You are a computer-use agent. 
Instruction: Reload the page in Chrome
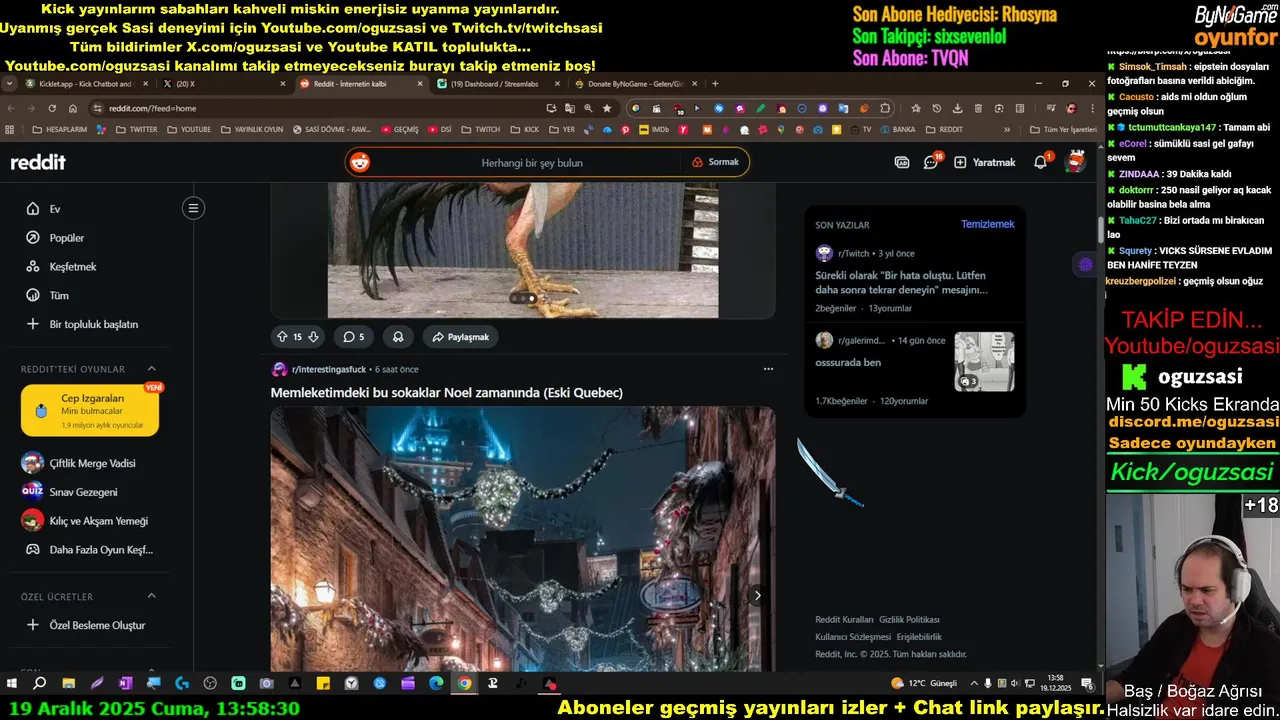(x=52, y=108)
